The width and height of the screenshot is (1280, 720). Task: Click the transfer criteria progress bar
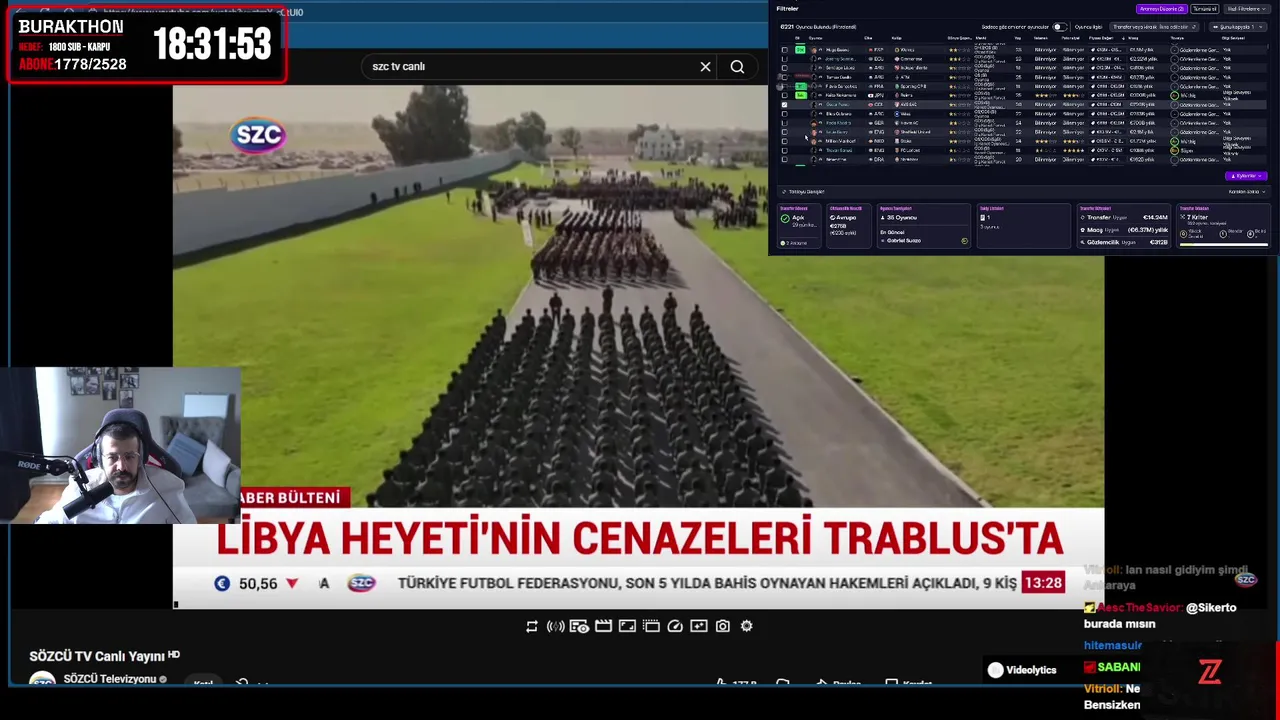tap(1224, 244)
